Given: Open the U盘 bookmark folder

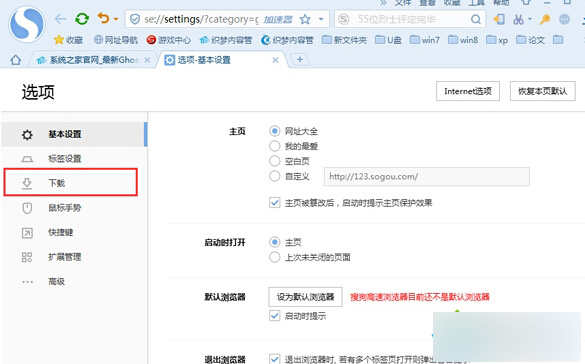Looking at the screenshot, I should coord(388,40).
